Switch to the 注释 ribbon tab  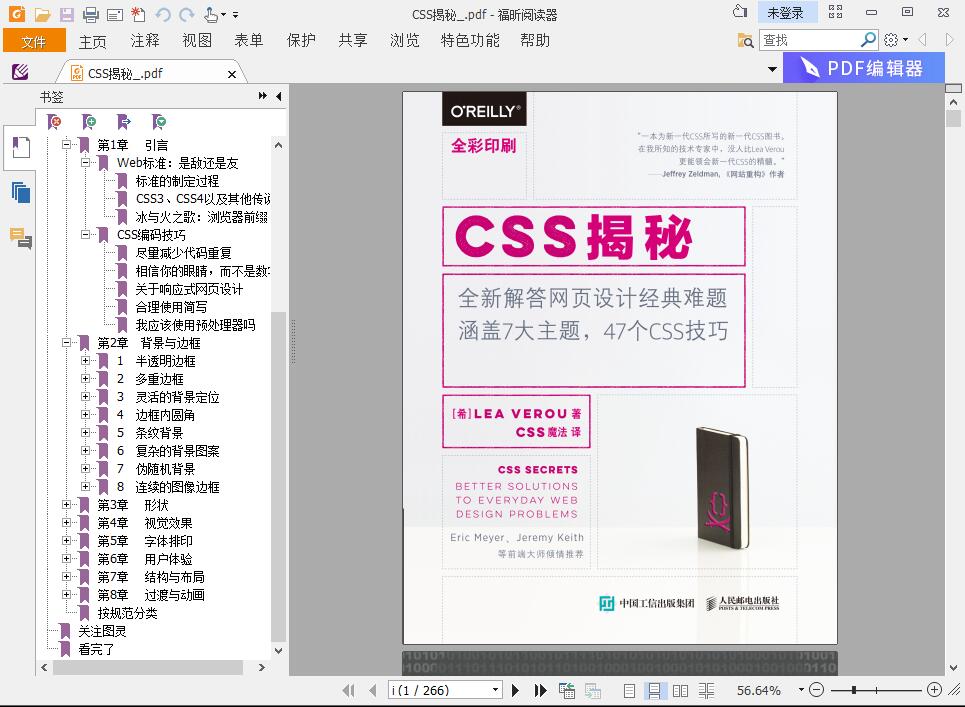(x=145, y=41)
